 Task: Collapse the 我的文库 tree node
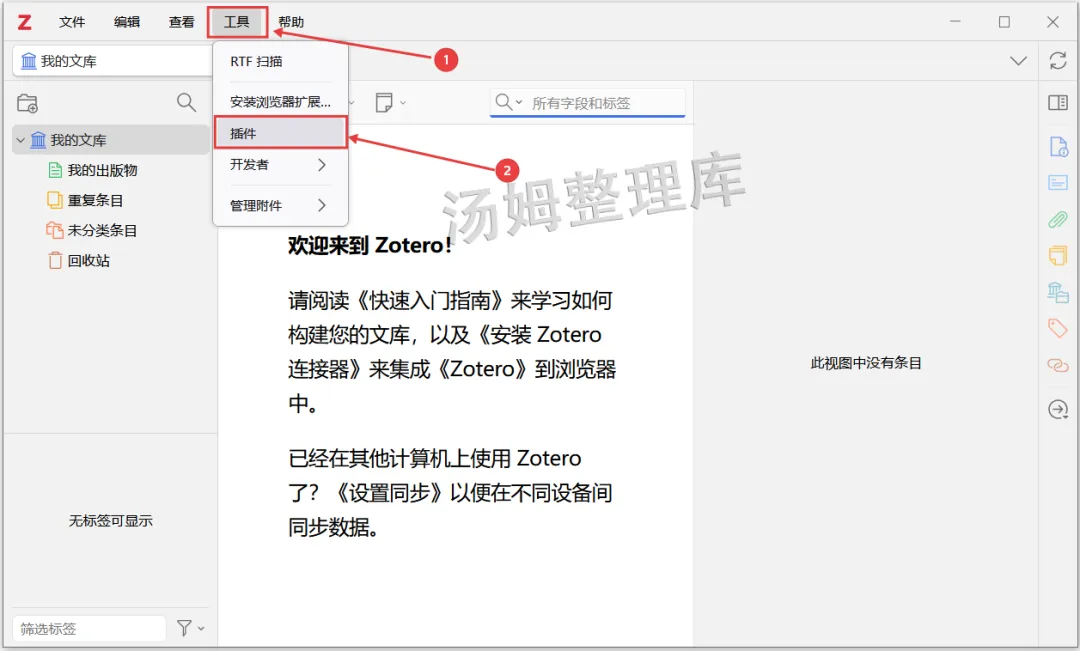coord(21,140)
